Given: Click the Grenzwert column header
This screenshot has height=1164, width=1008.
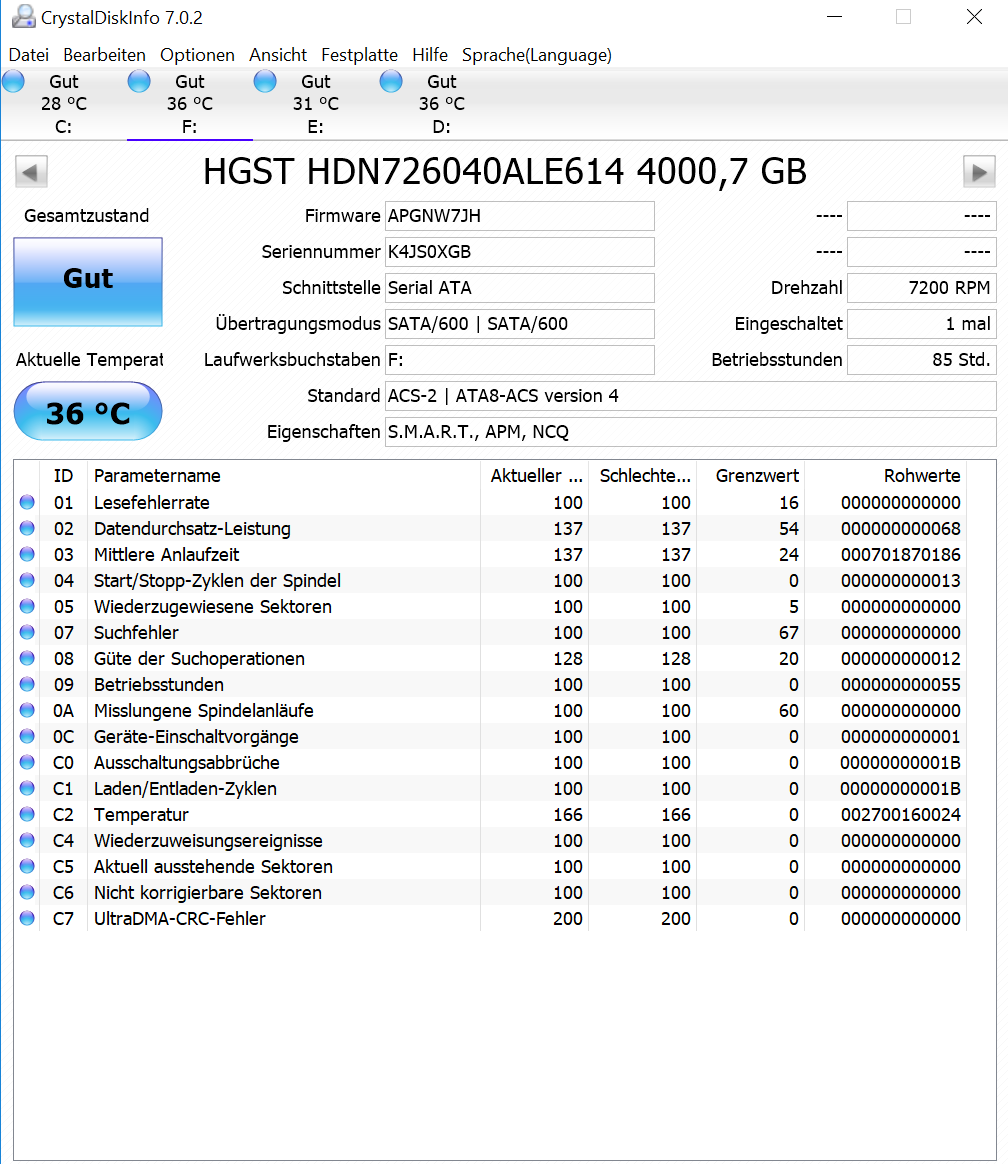Looking at the screenshot, I should point(751,476).
